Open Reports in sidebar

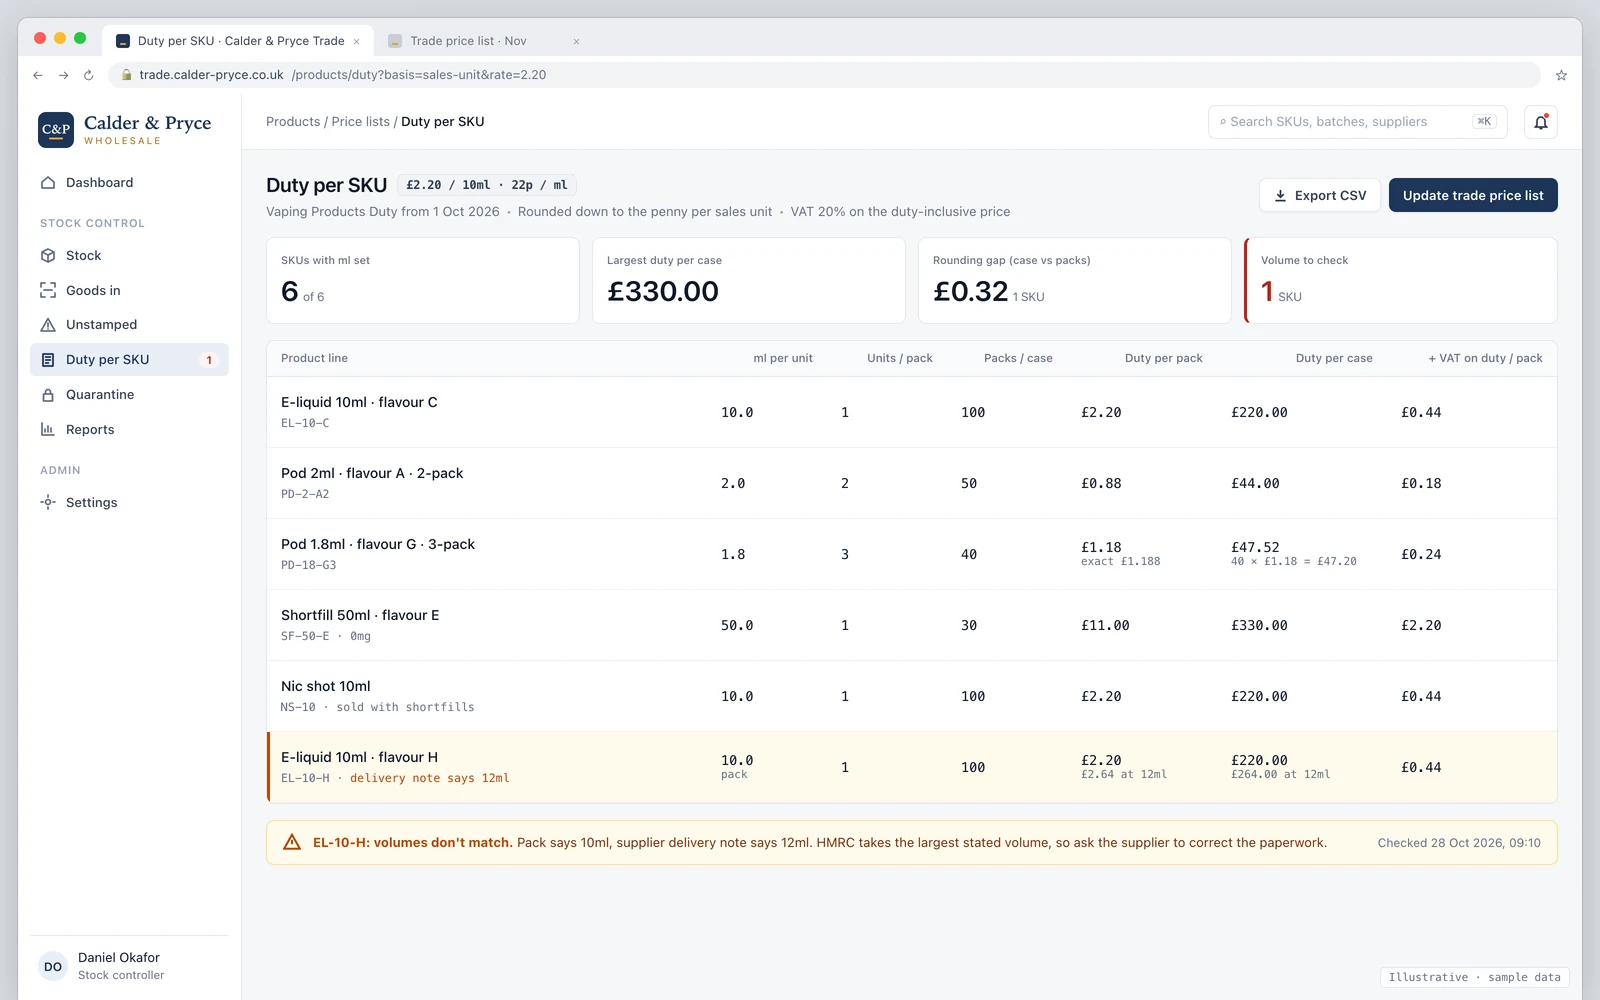point(129,429)
